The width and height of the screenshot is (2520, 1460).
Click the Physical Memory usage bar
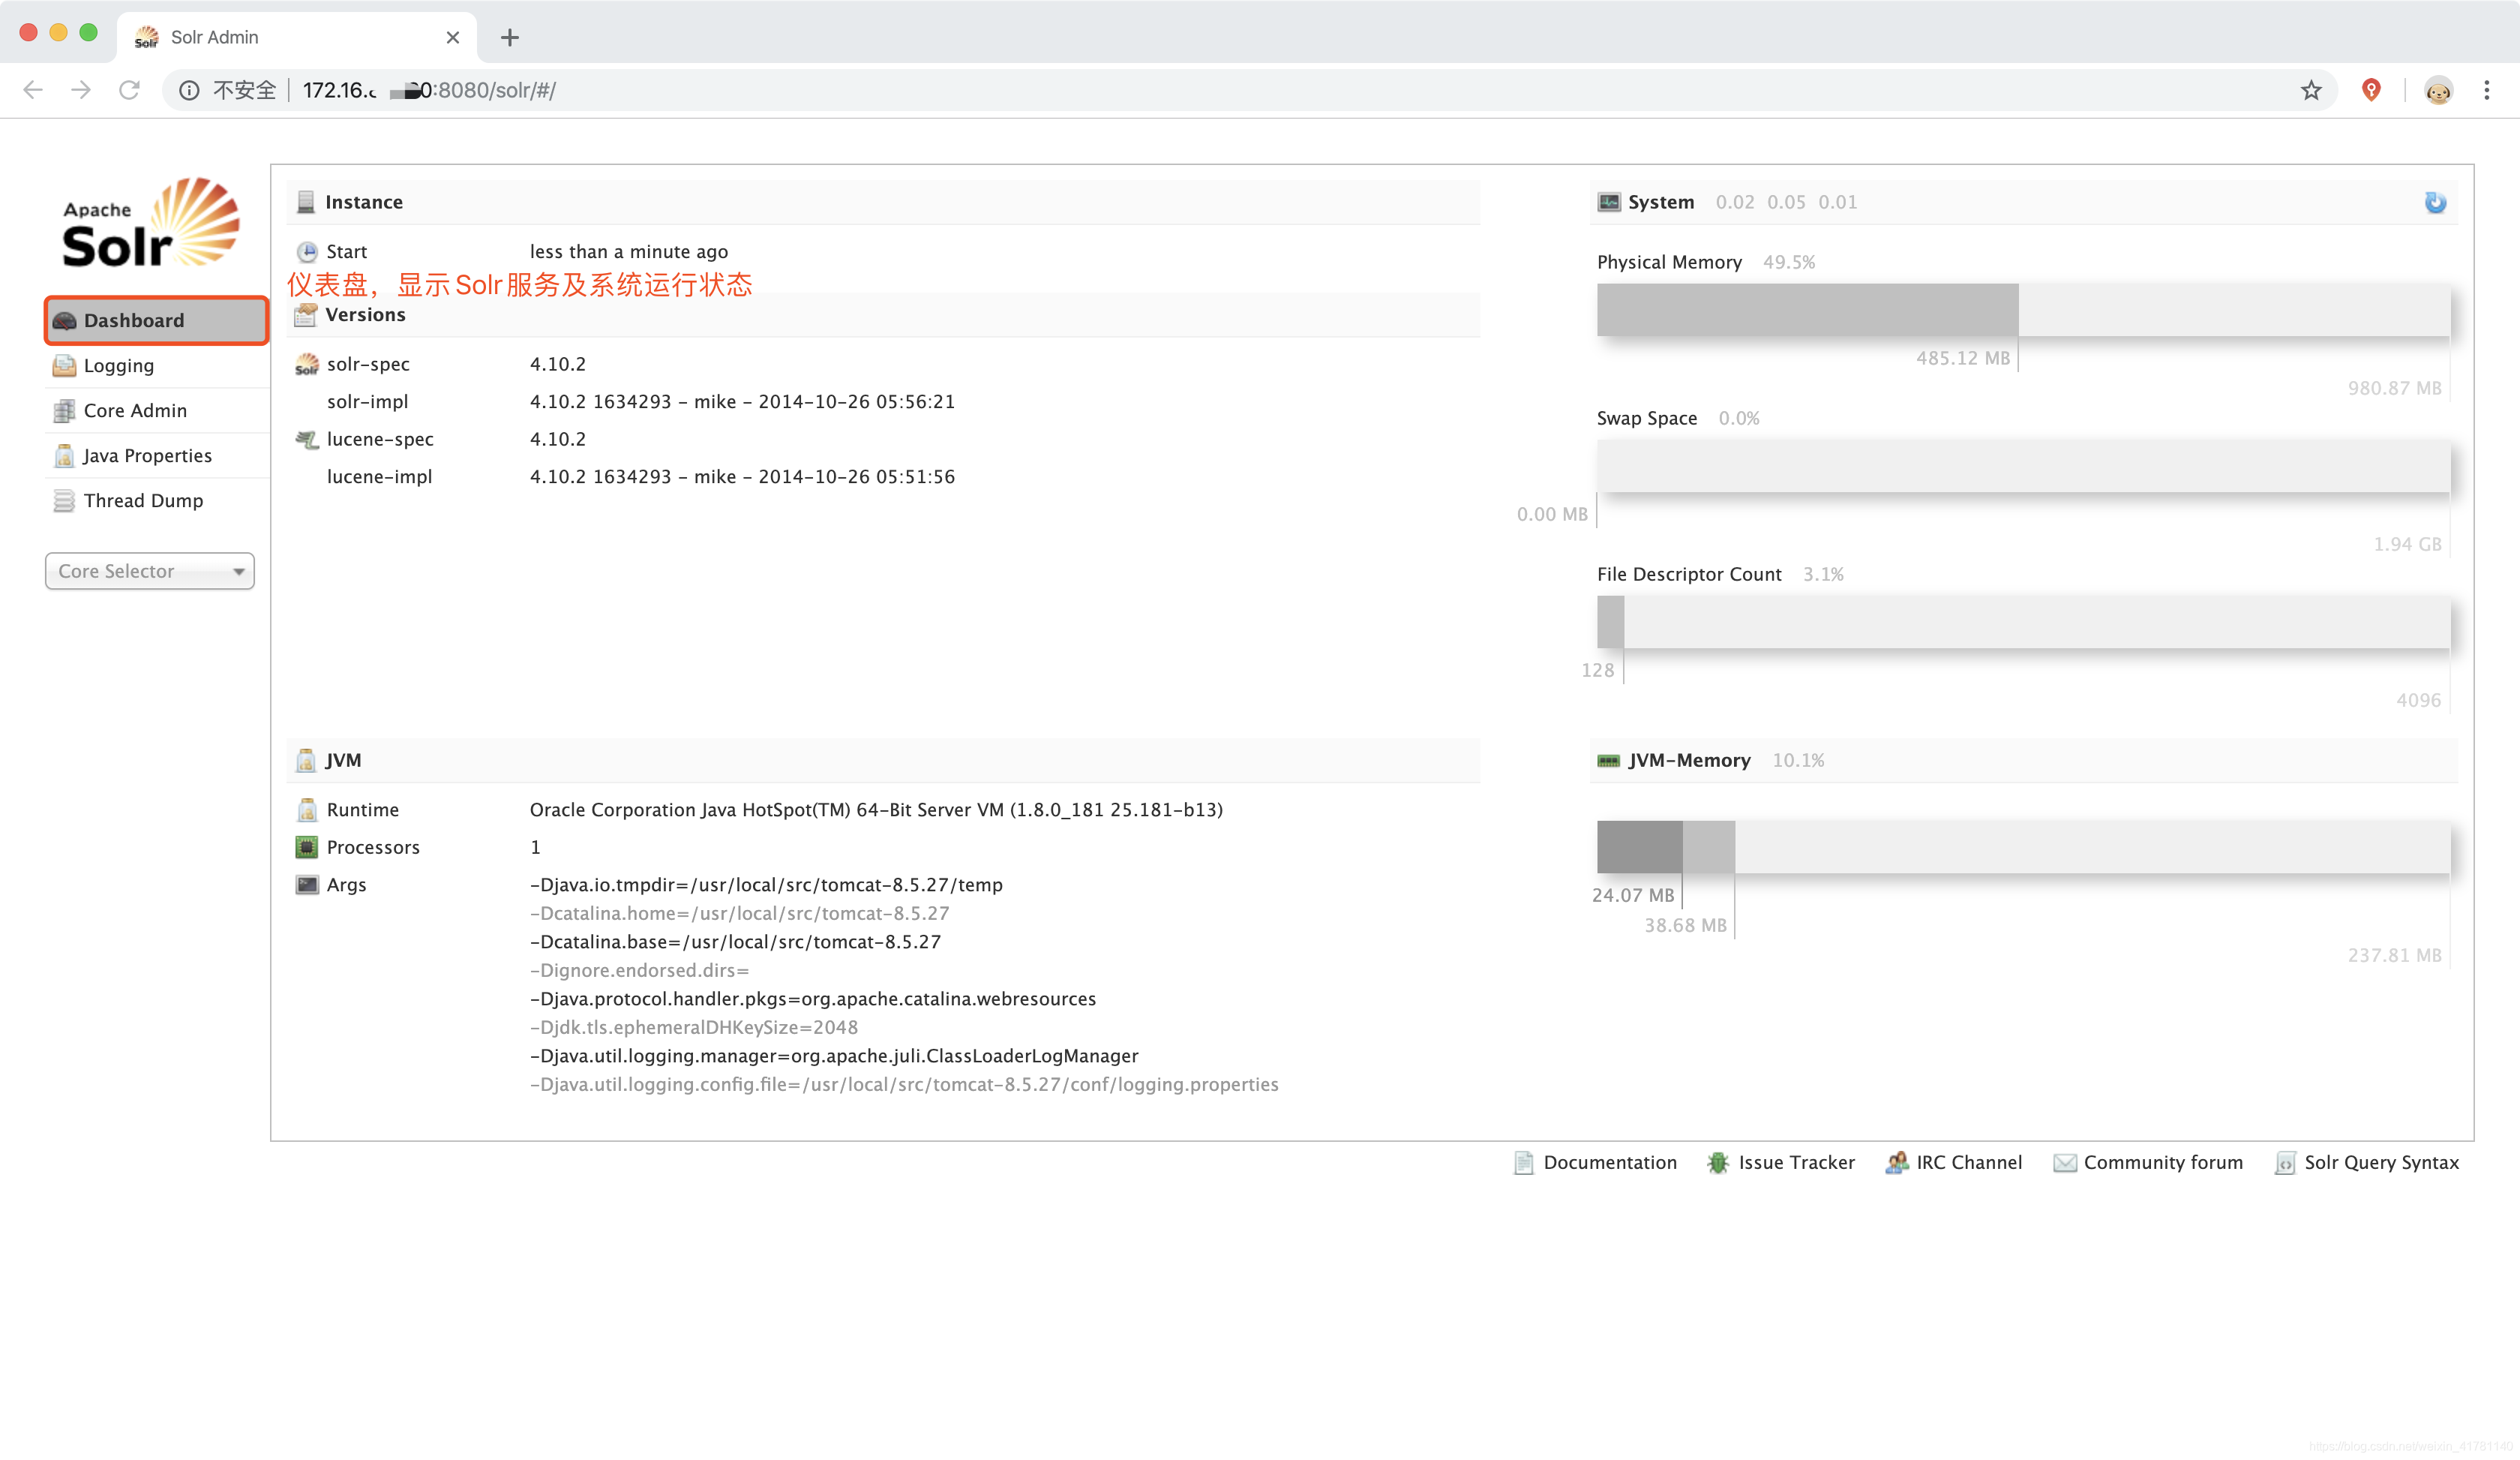[x=2023, y=310]
